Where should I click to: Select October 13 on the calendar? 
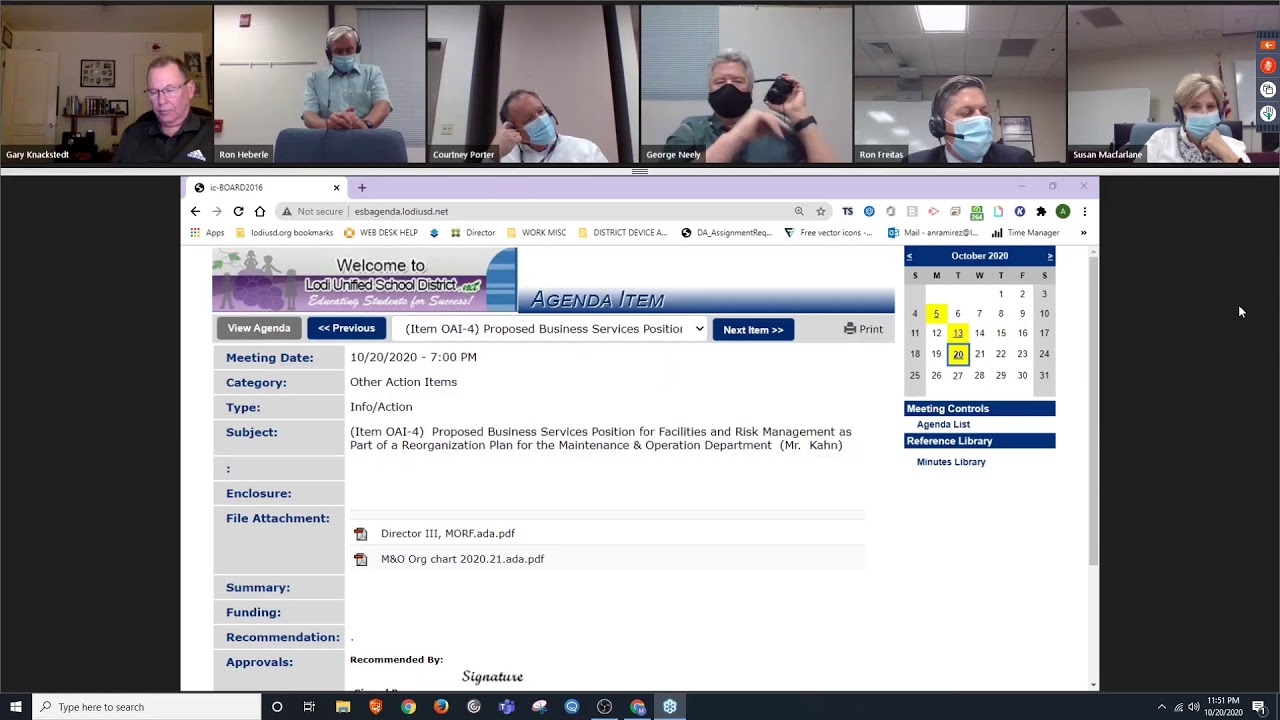click(x=958, y=333)
